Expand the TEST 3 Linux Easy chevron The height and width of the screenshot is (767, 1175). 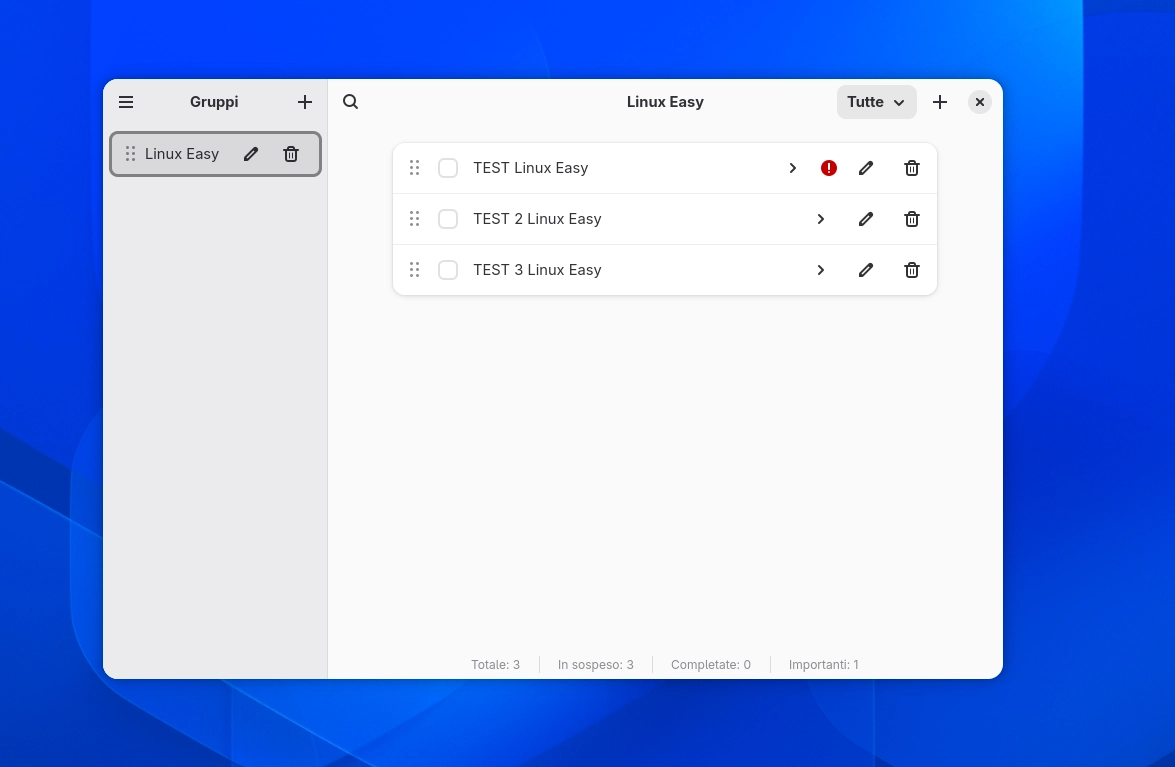[x=821, y=270]
